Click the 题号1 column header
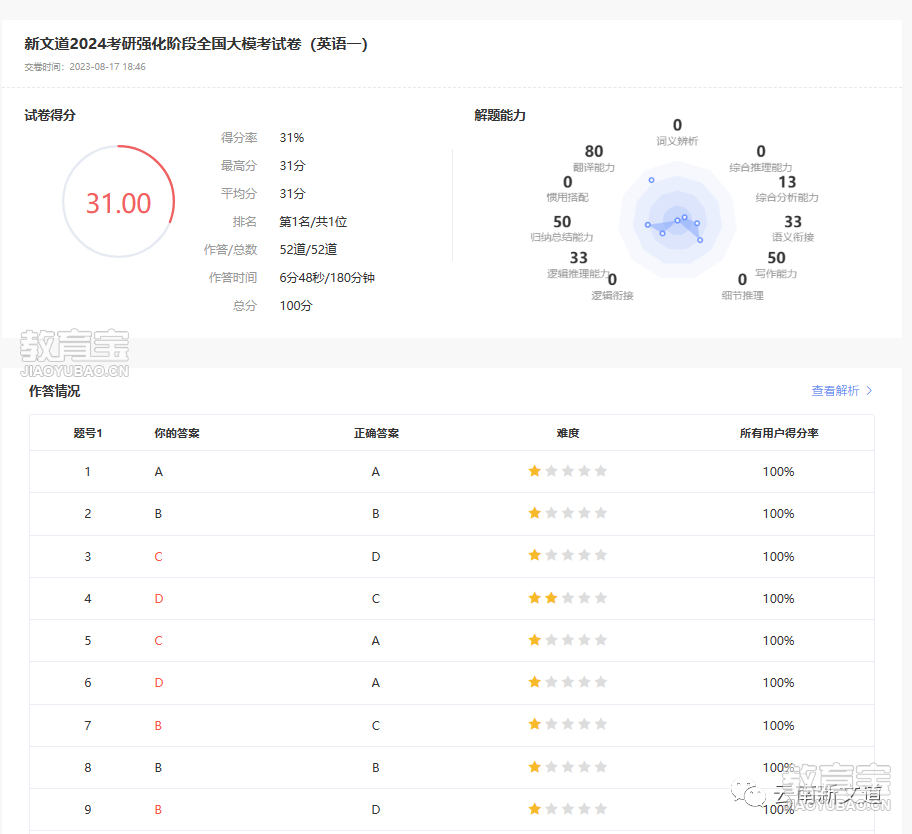The height and width of the screenshot is (834, 912). [x=88, y=433]
